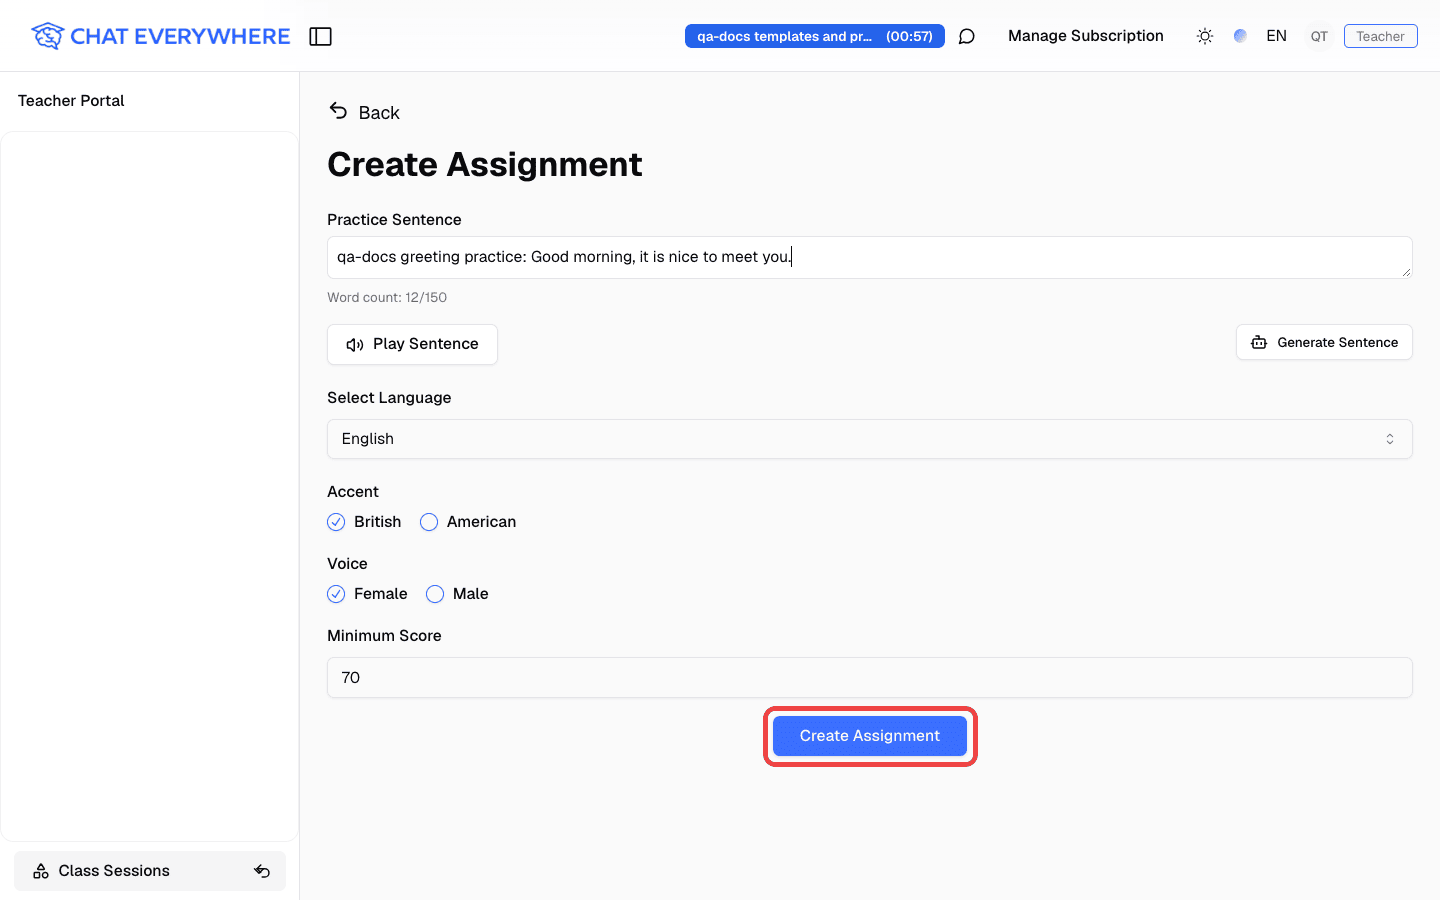Click the Chat Everywhere logo

(160, 36)
